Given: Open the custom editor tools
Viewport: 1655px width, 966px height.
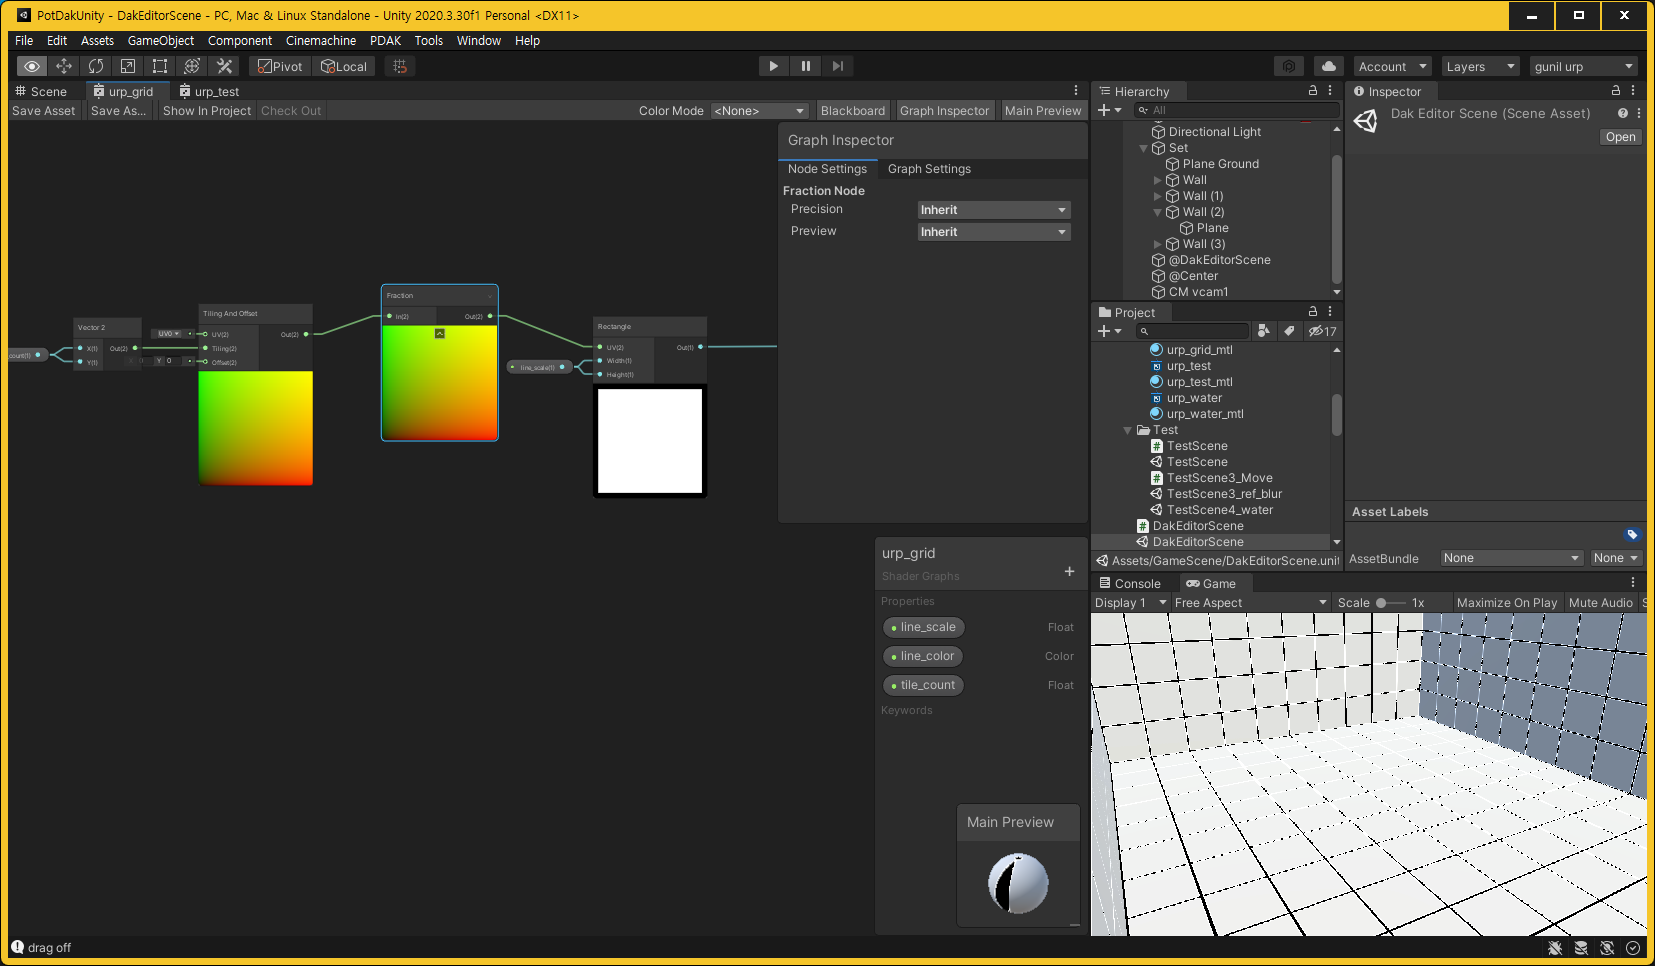Looking at the screenshot, I should point(224,66).
